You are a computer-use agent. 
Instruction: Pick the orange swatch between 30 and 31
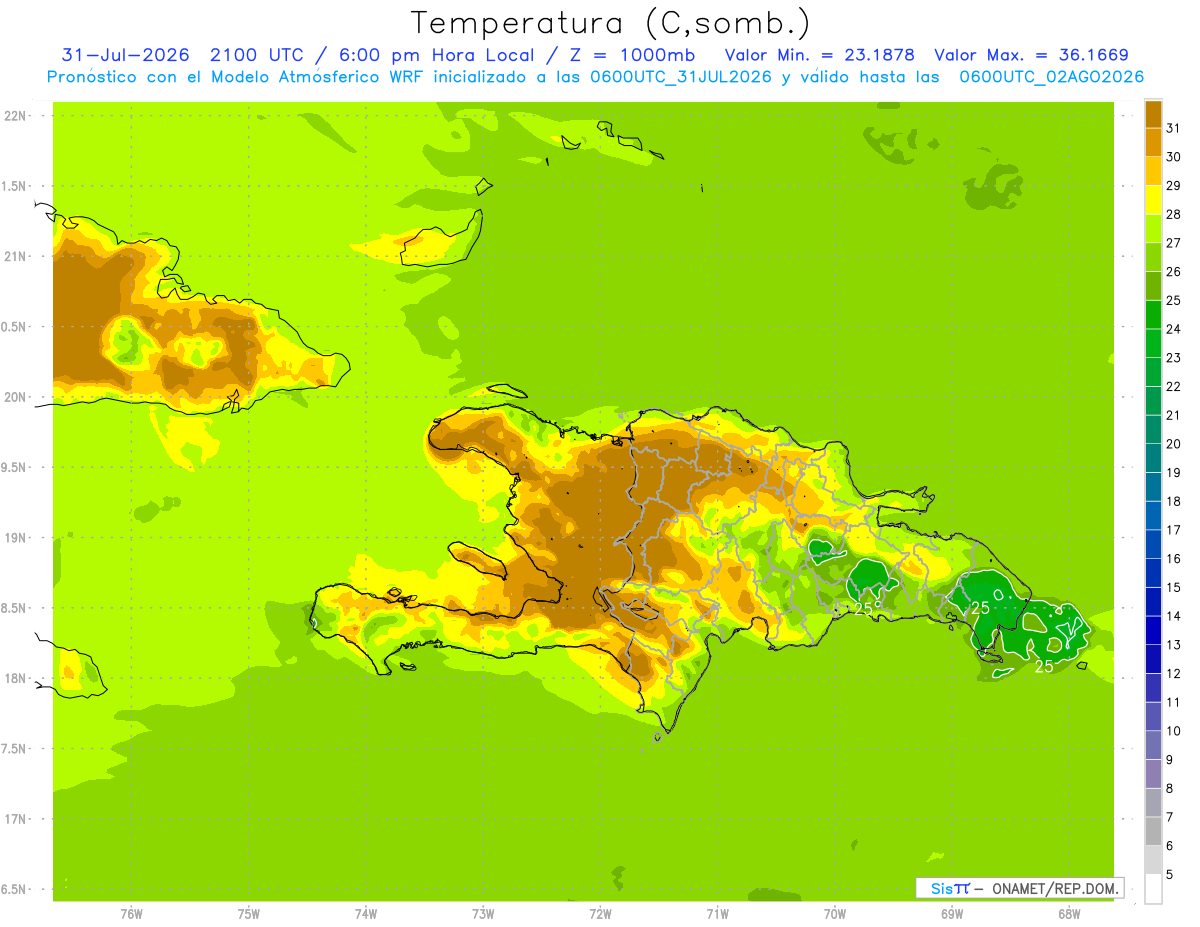[x=1153, y=143]
